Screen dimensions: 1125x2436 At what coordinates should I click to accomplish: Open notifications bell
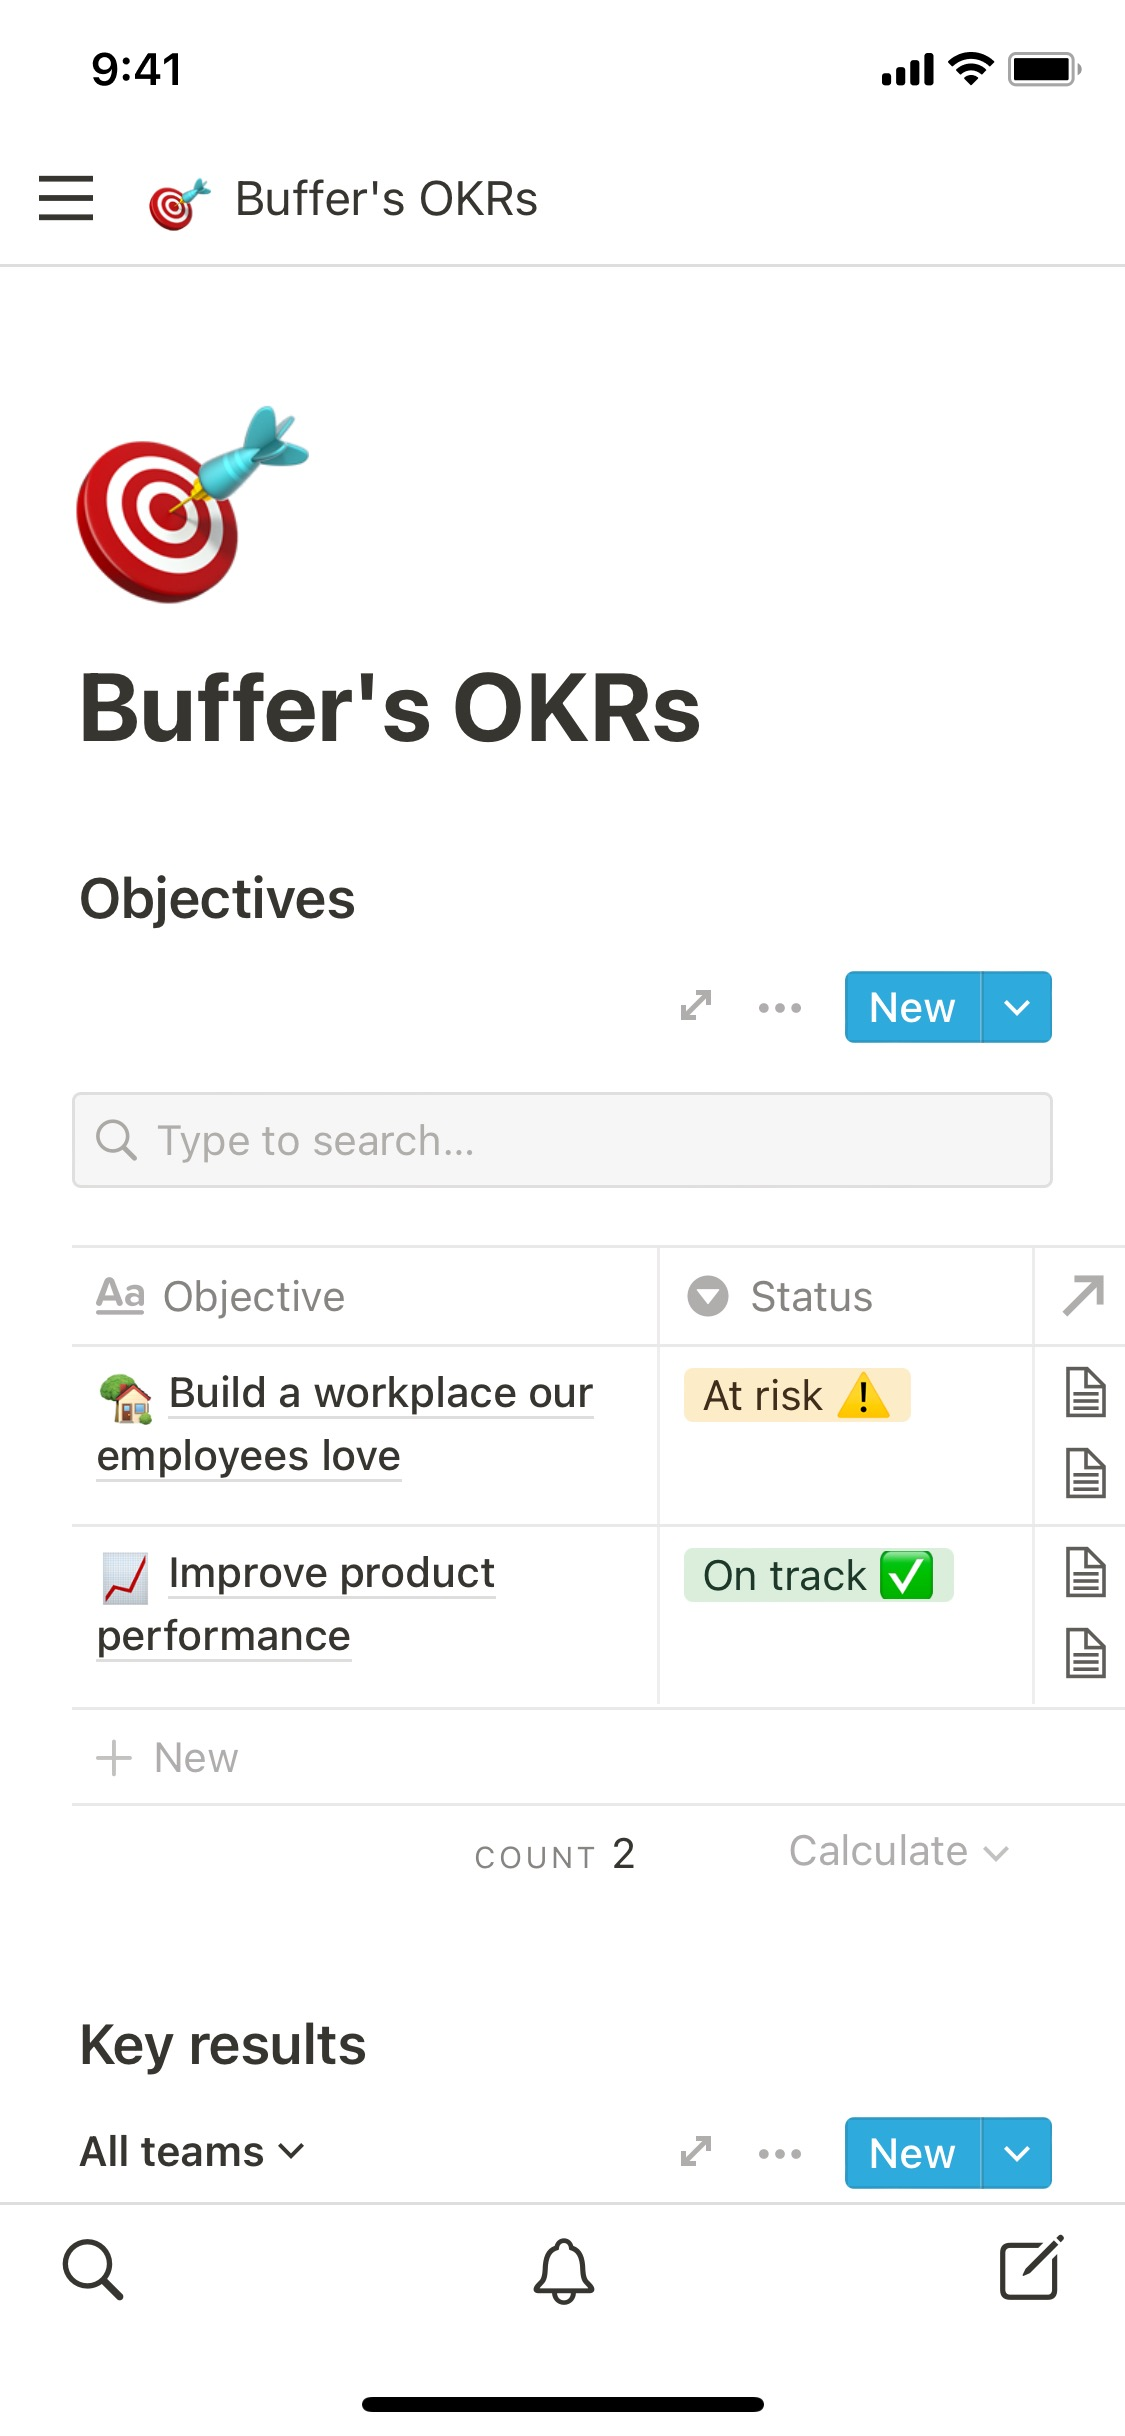[x=563, y=2270]
